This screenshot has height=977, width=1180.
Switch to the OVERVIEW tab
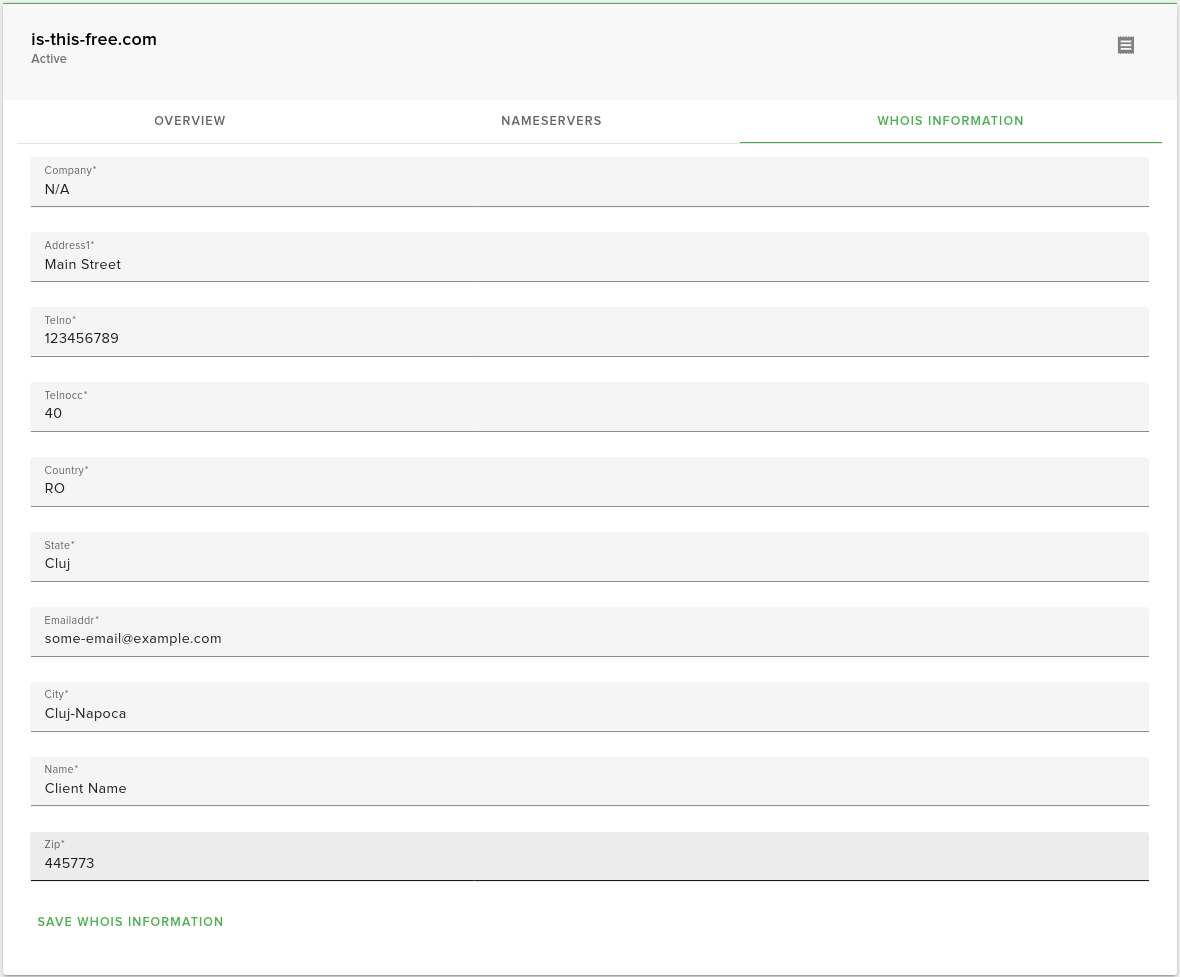tap(190, 121)
